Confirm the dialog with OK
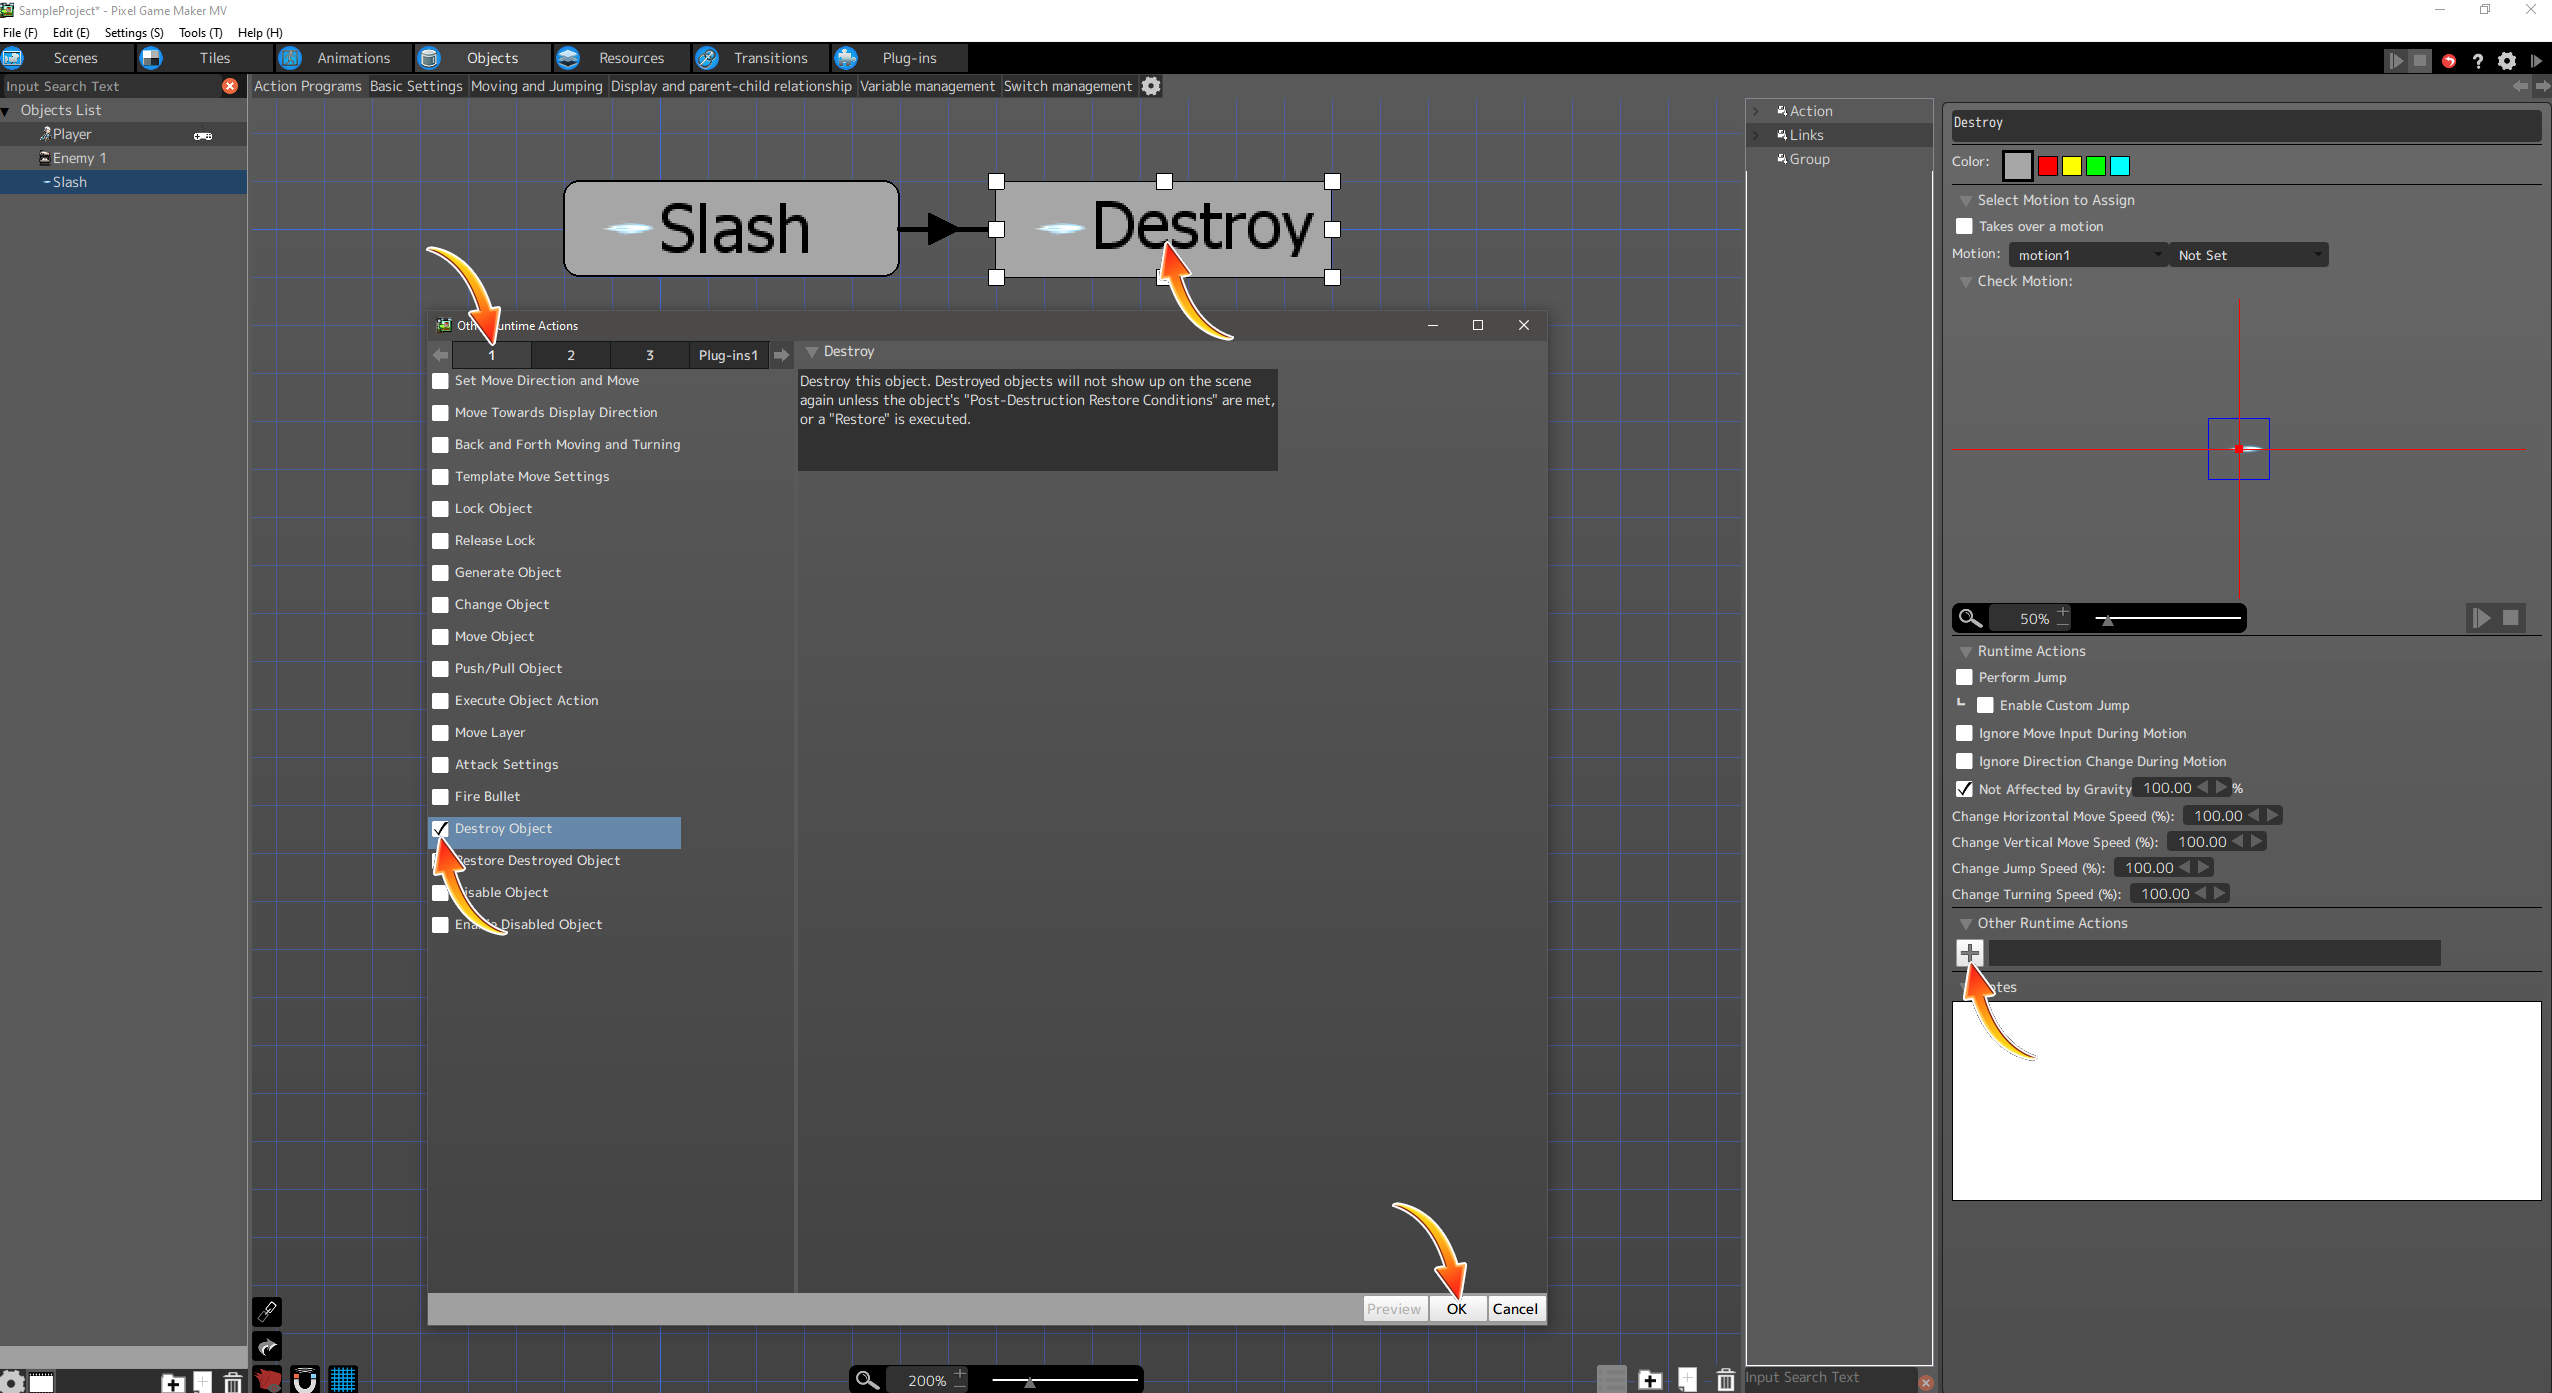 click(x=1456, y=1308)
